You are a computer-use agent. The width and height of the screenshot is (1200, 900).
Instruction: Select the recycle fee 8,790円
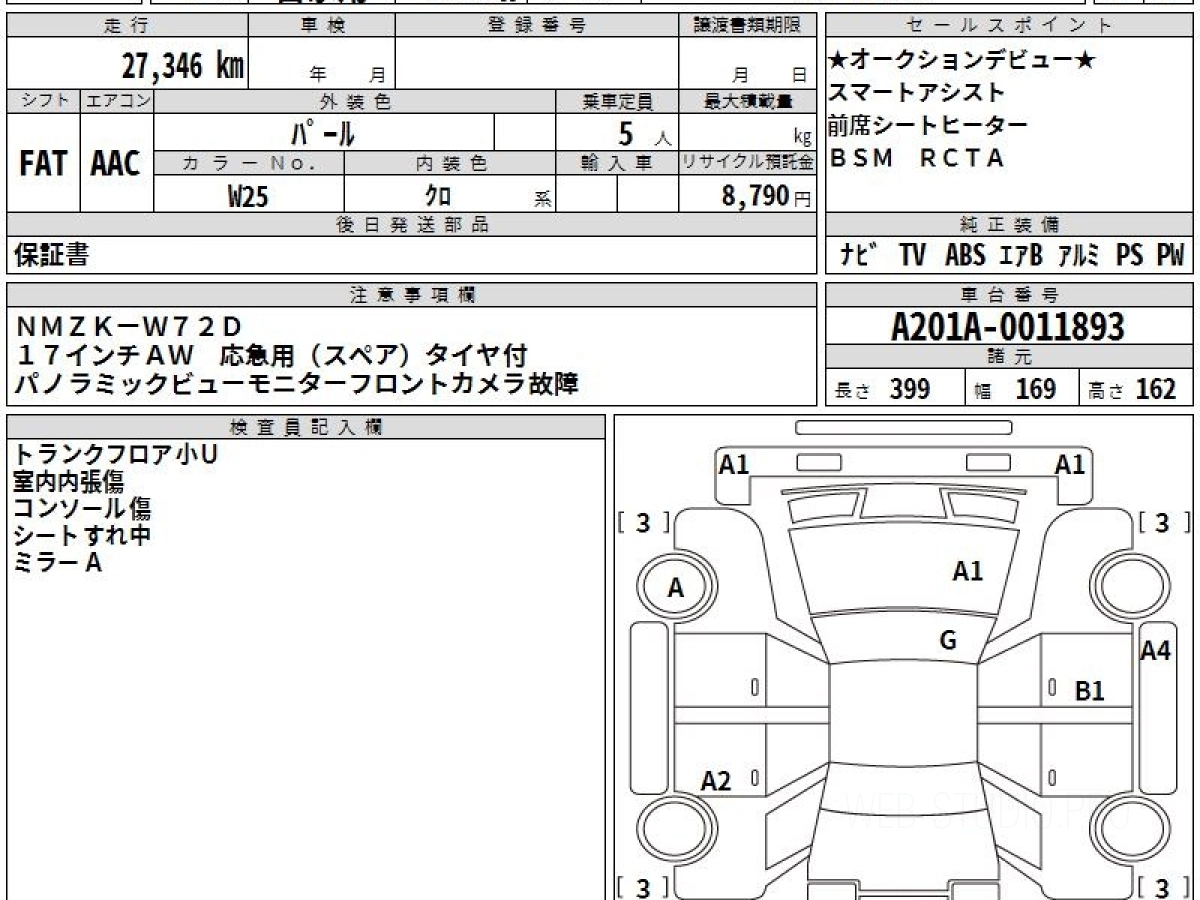767,196
